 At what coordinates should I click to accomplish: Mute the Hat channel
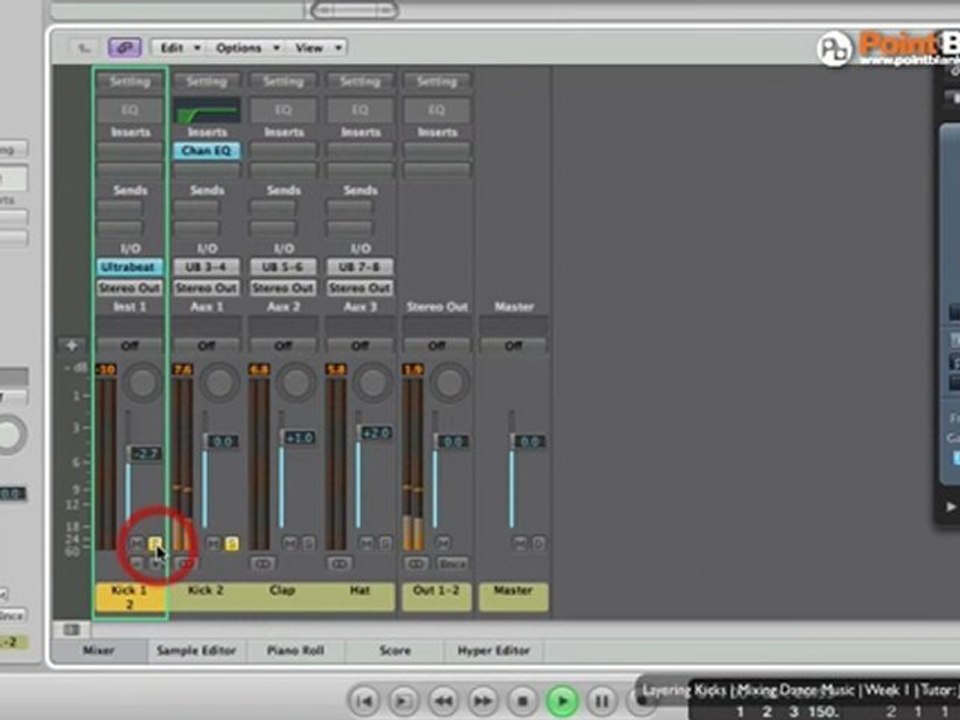click(x=366, y=543)
